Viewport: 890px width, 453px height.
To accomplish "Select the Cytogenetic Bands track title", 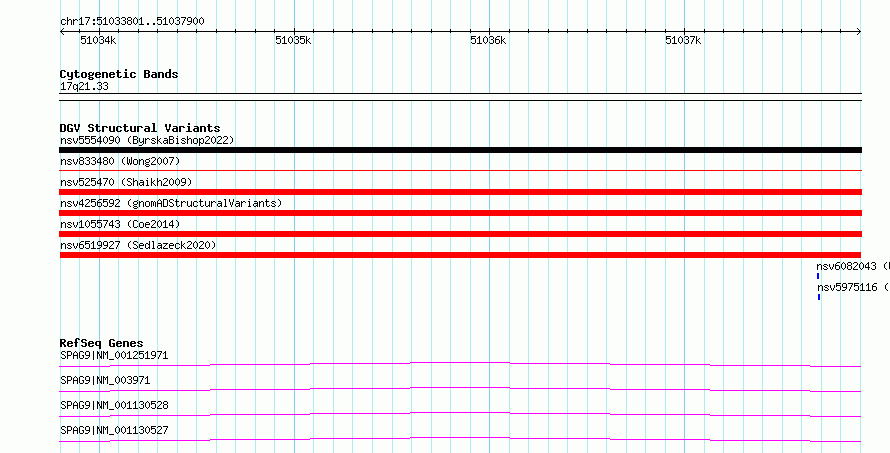I will [x=119, y=74].
